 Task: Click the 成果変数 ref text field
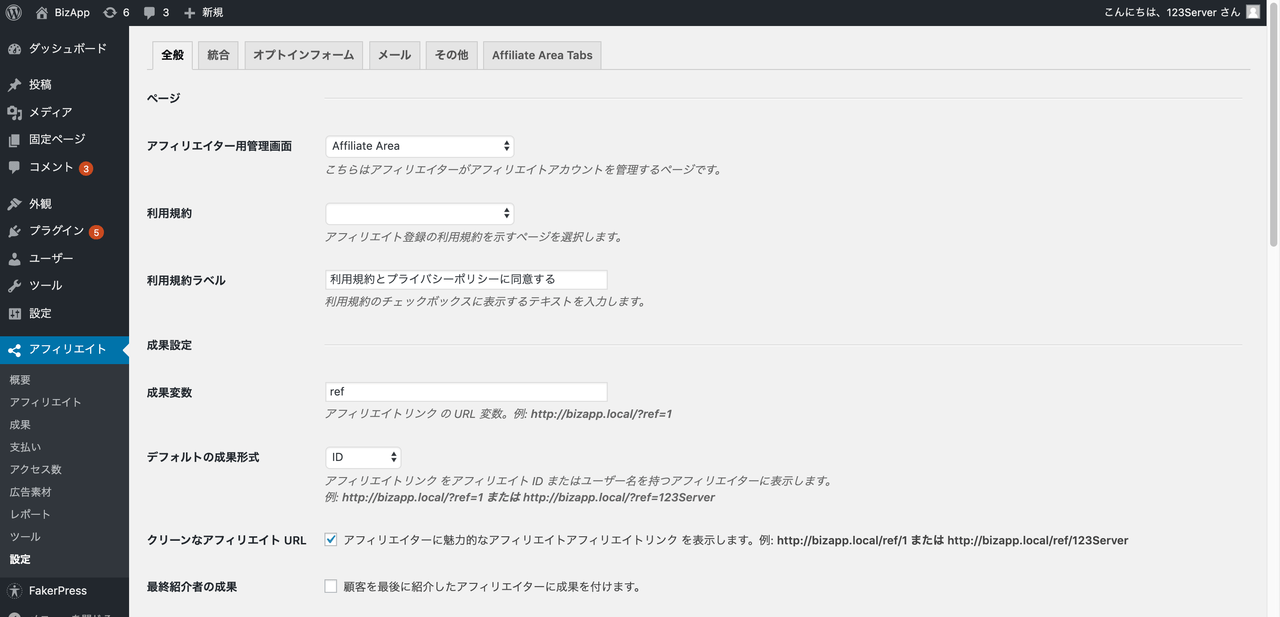(x=466, y=392)
